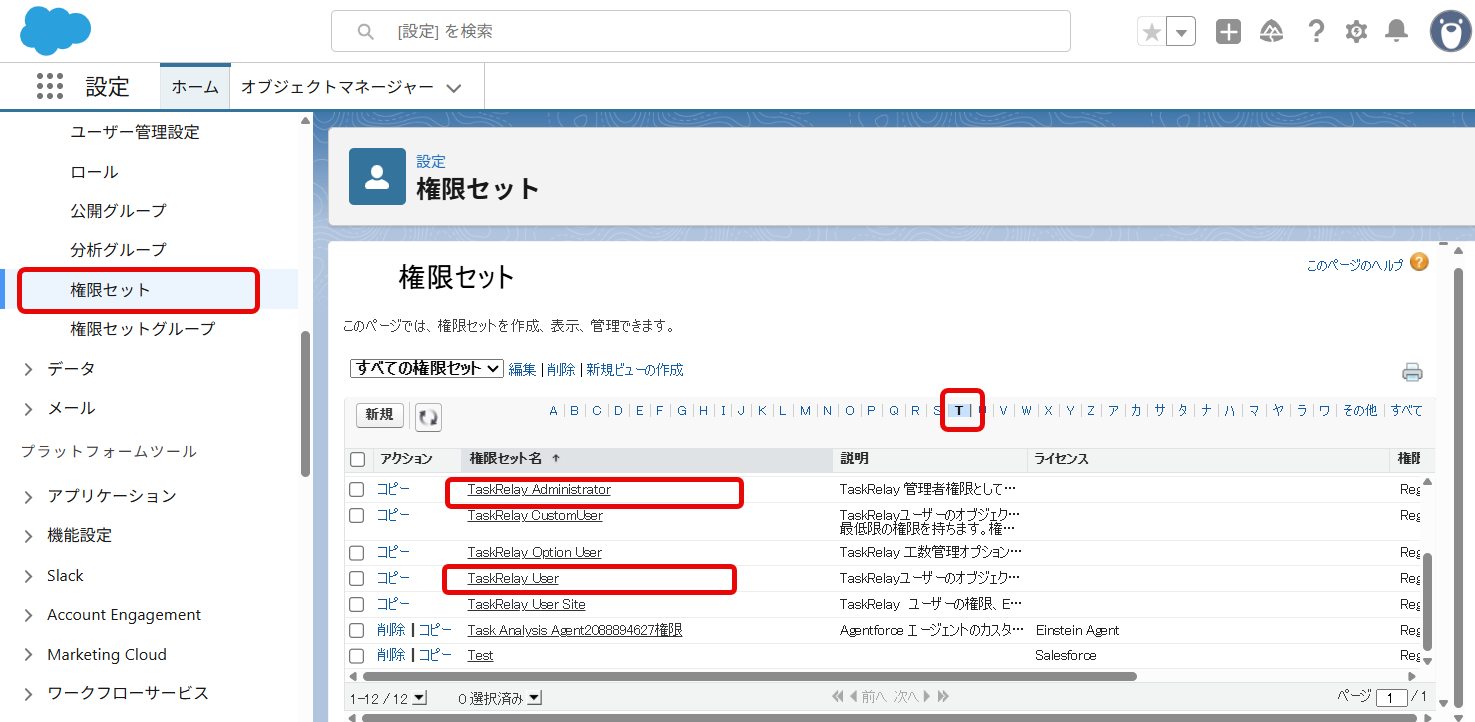
Task: Click the table horizontal scrollbar
Action: pos(748,676)
